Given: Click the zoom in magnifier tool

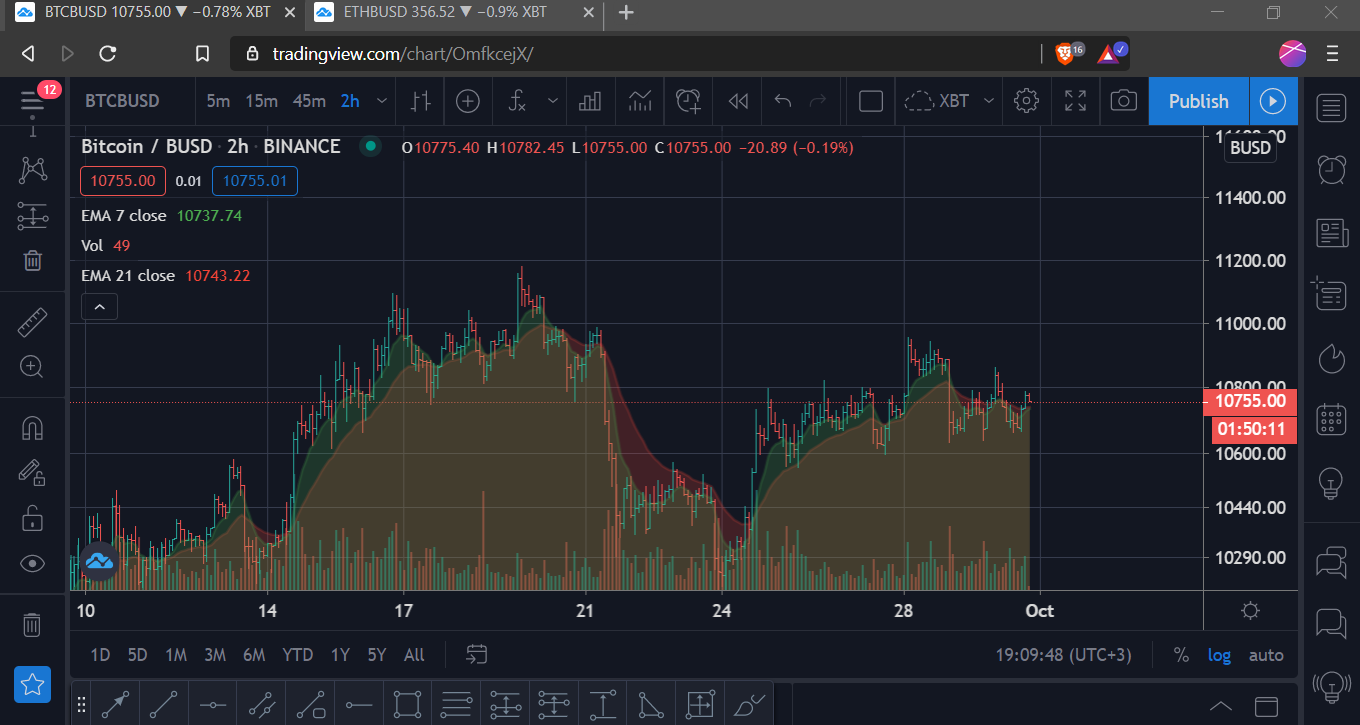Looking at the screenshot, I should tap(32, 367).
